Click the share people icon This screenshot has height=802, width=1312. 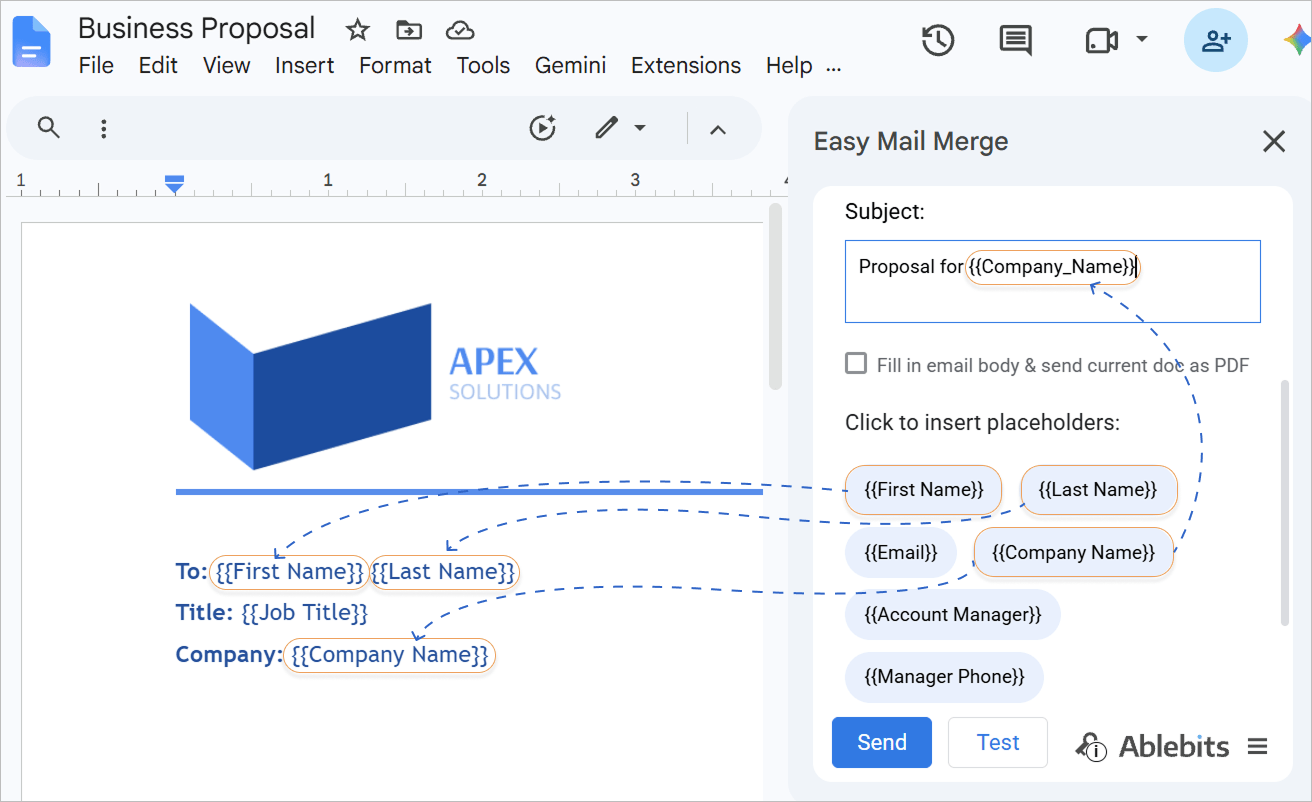(1216, 41)
